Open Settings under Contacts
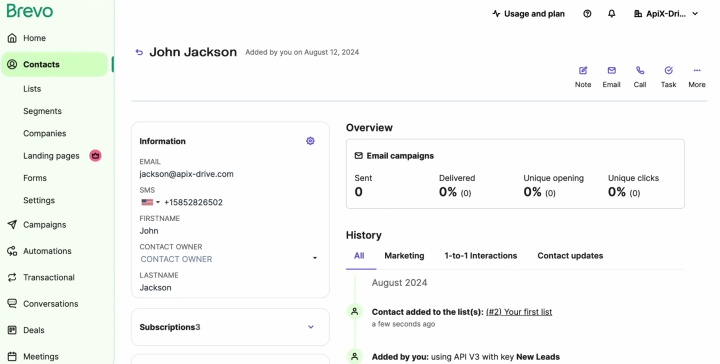Viewport: 720px width, 364px height. tap(39, 201)
